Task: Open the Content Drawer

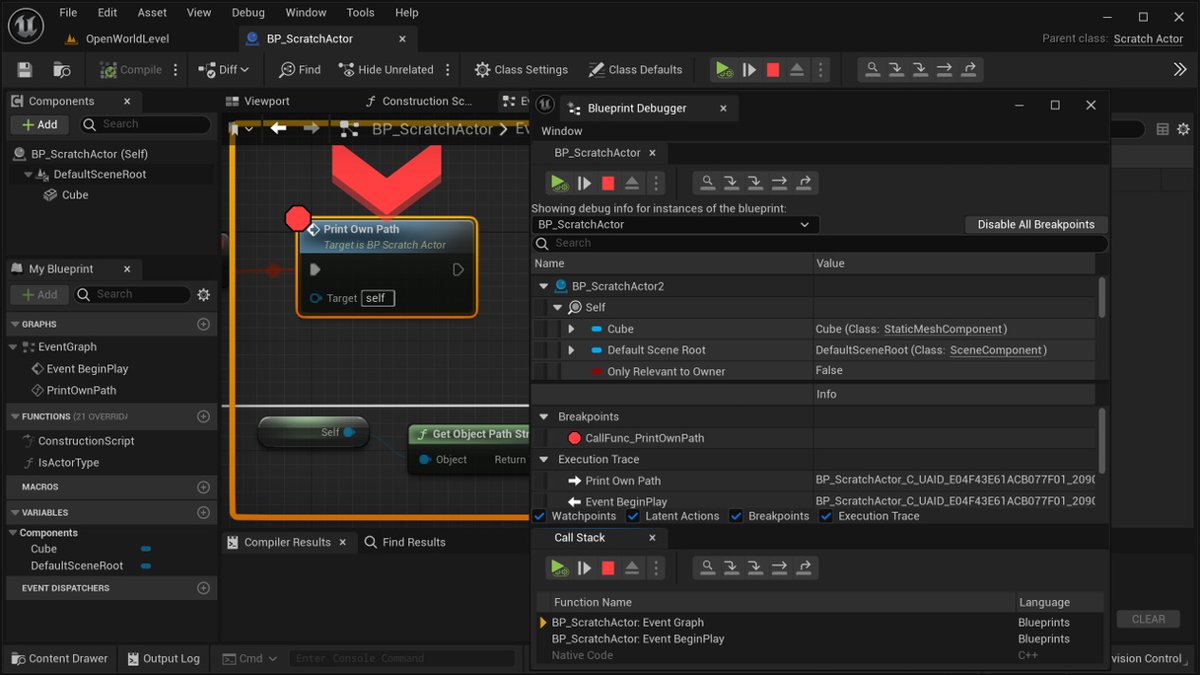Action: (58, 658)
